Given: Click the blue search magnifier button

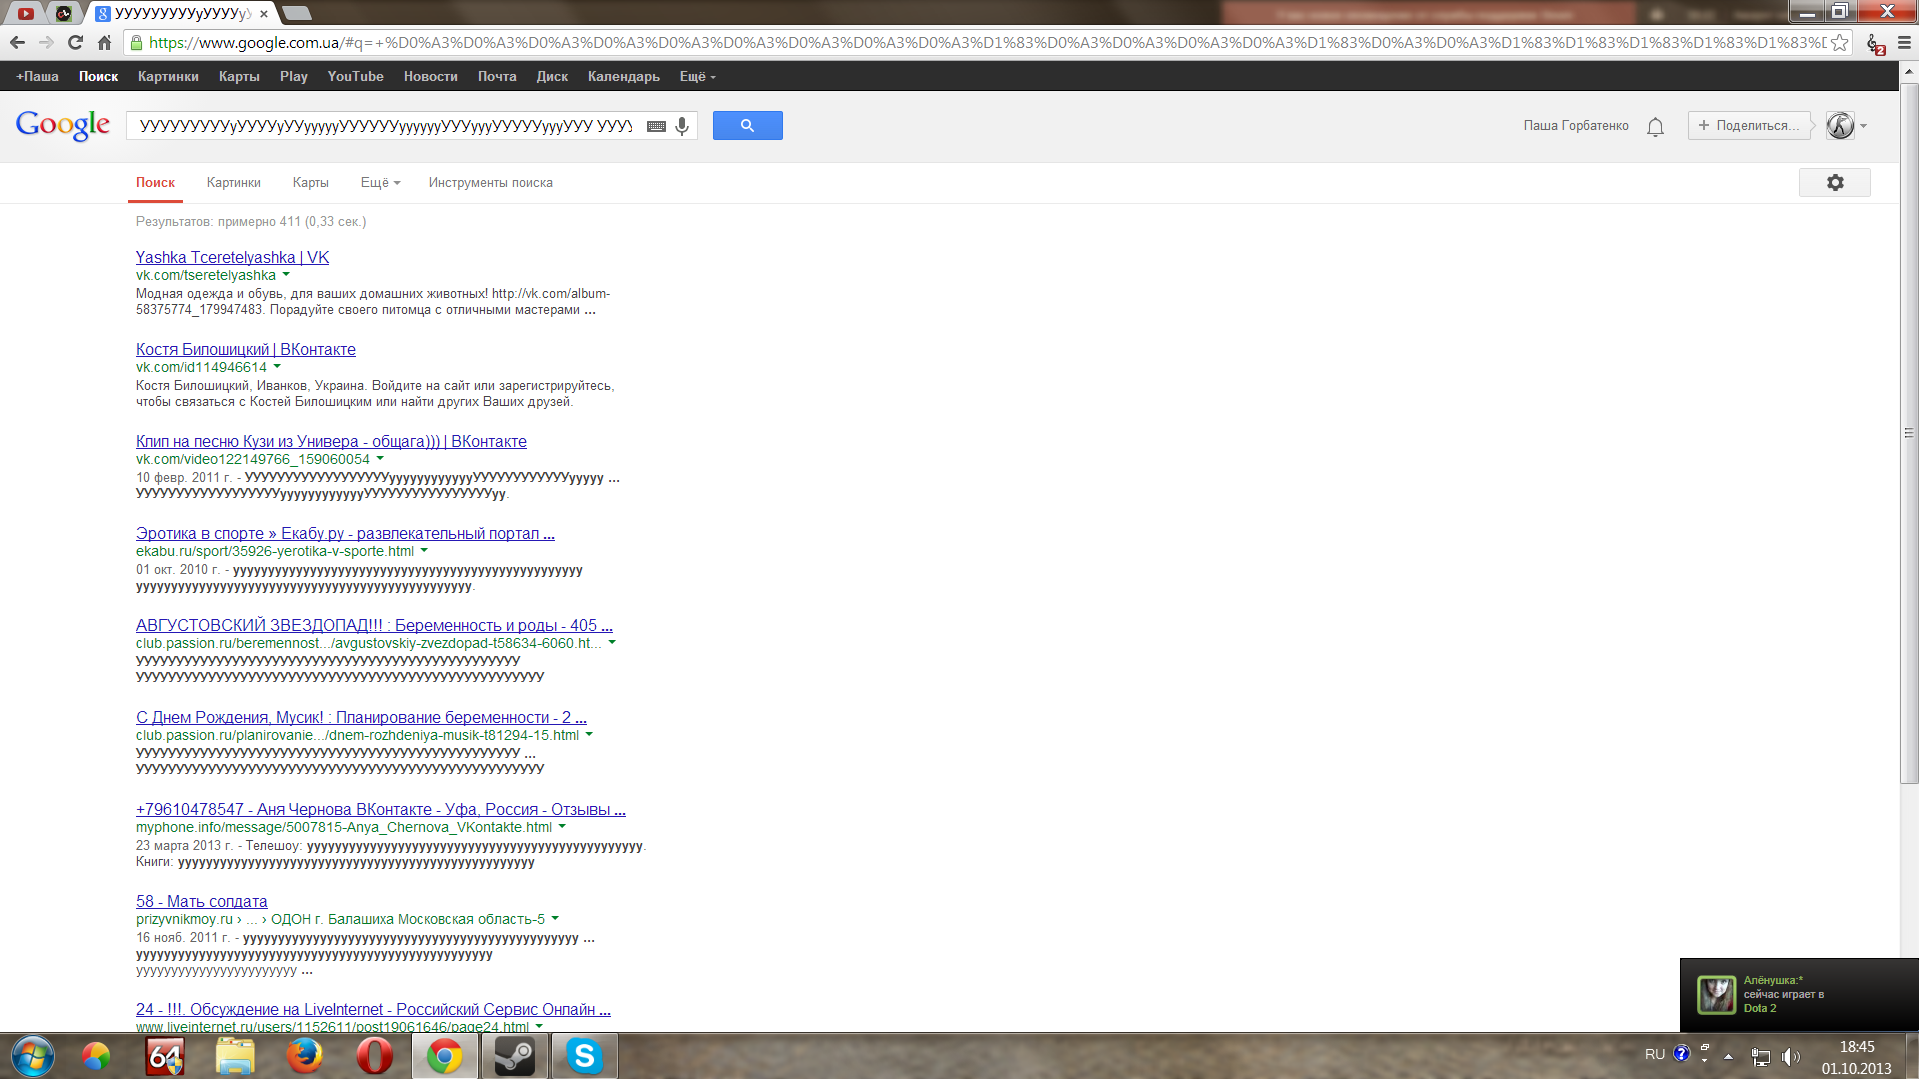Looking at the screenshot, I should point(747,126).
